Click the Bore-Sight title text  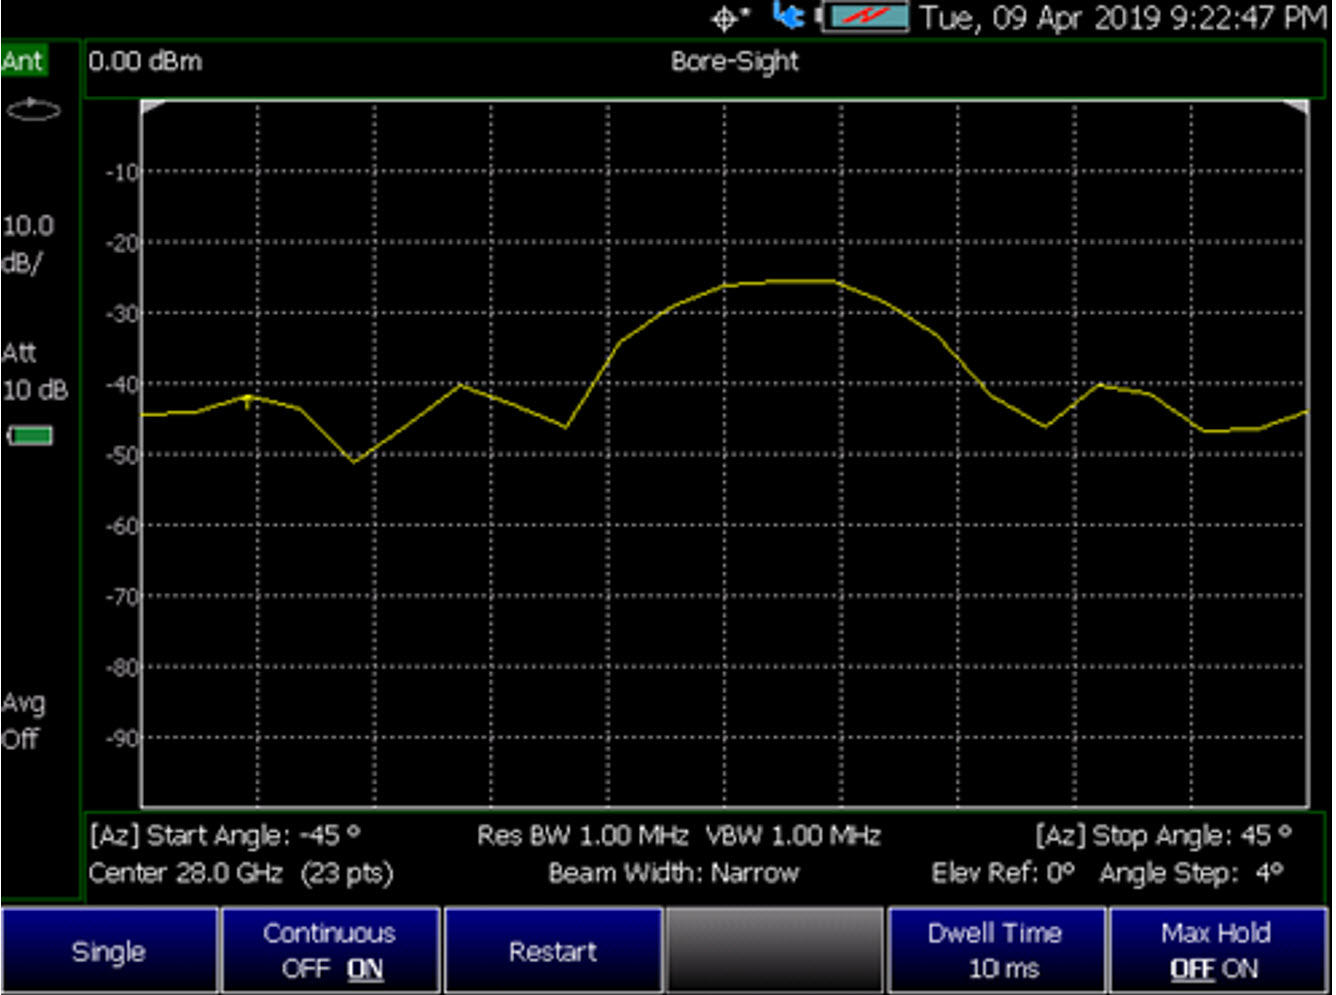pyautogui.click(x=735, y=62)
